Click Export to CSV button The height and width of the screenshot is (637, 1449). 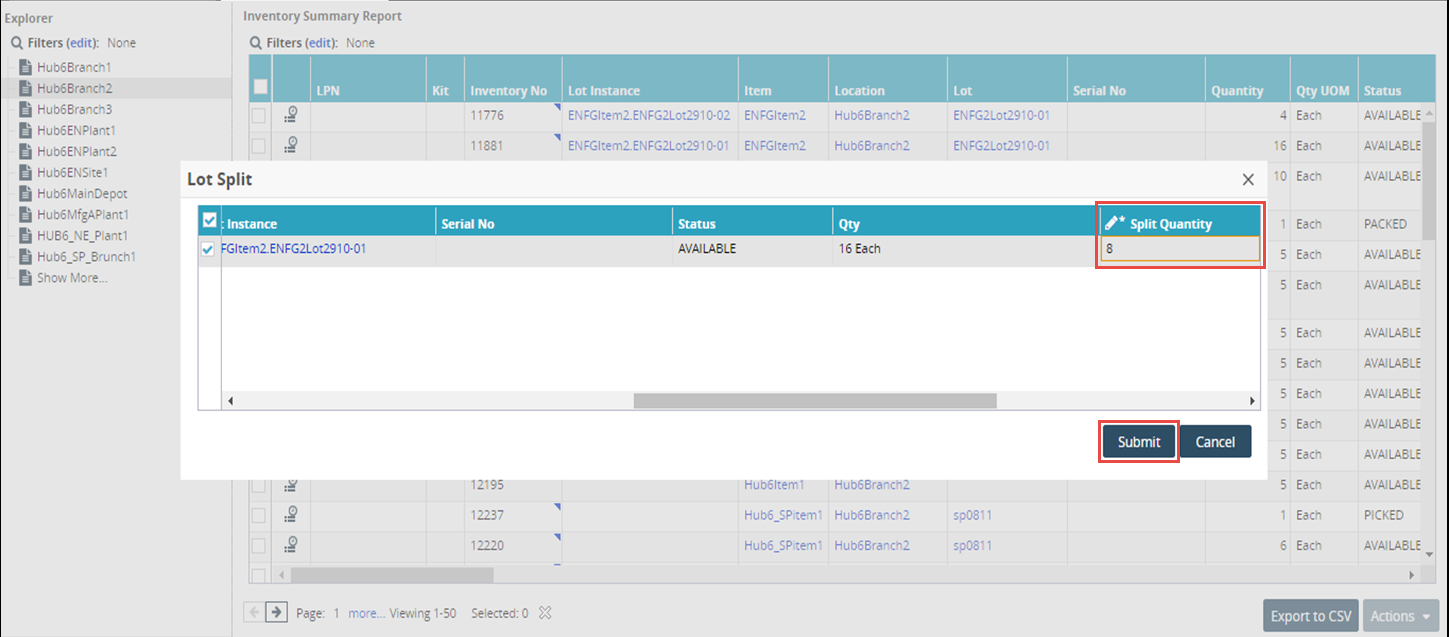pyautogui.click(x=1311, y=616)
